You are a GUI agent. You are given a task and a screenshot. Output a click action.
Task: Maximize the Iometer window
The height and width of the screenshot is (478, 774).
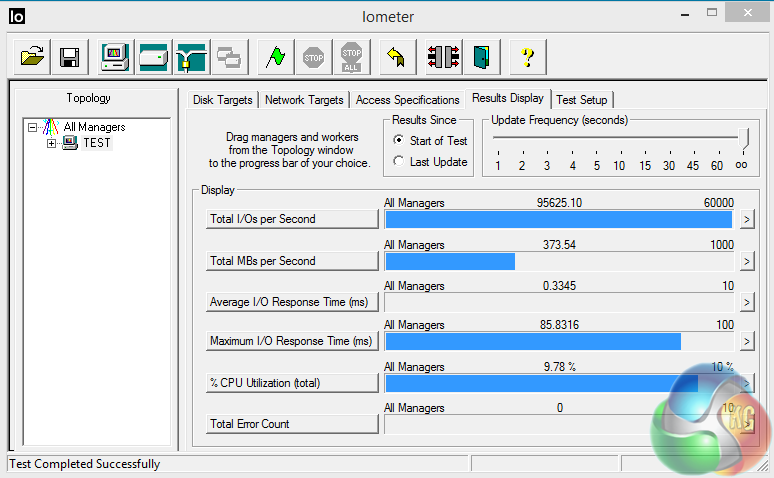click(x=712, y=13)
